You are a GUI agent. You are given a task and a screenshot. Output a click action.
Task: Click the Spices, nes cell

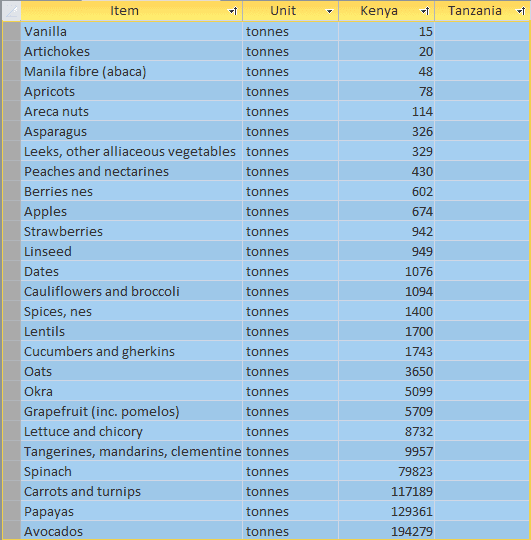(x=132, y=311)
